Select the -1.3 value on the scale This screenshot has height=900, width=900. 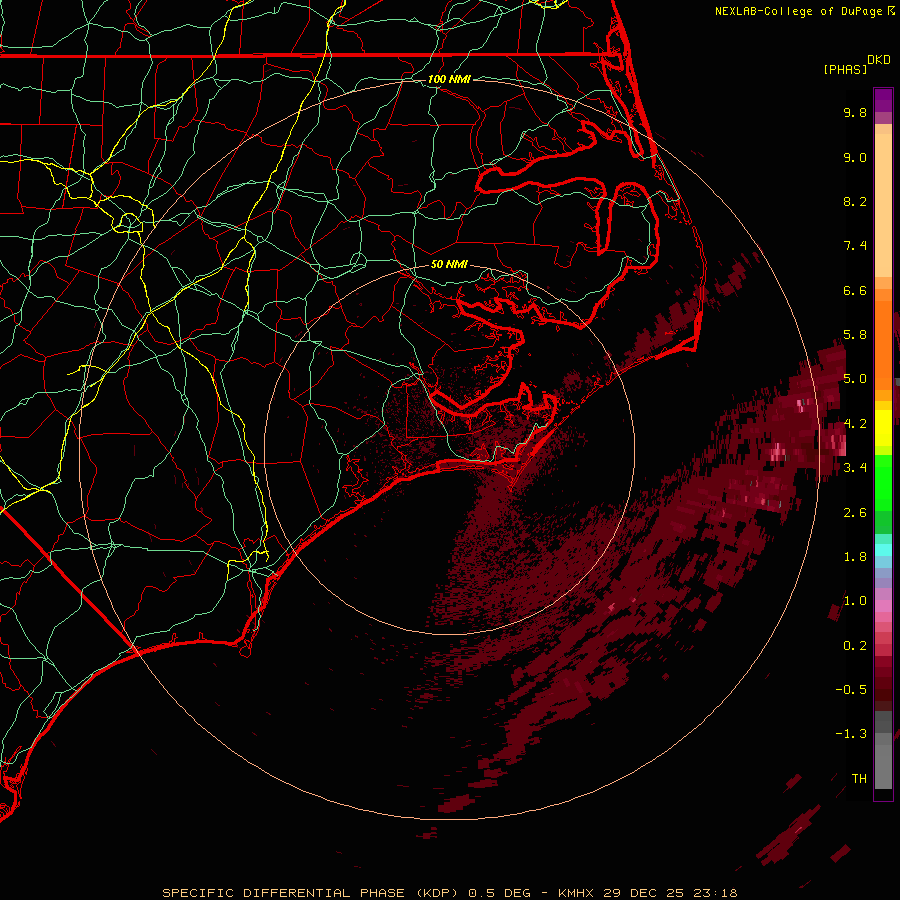point(851,734)
